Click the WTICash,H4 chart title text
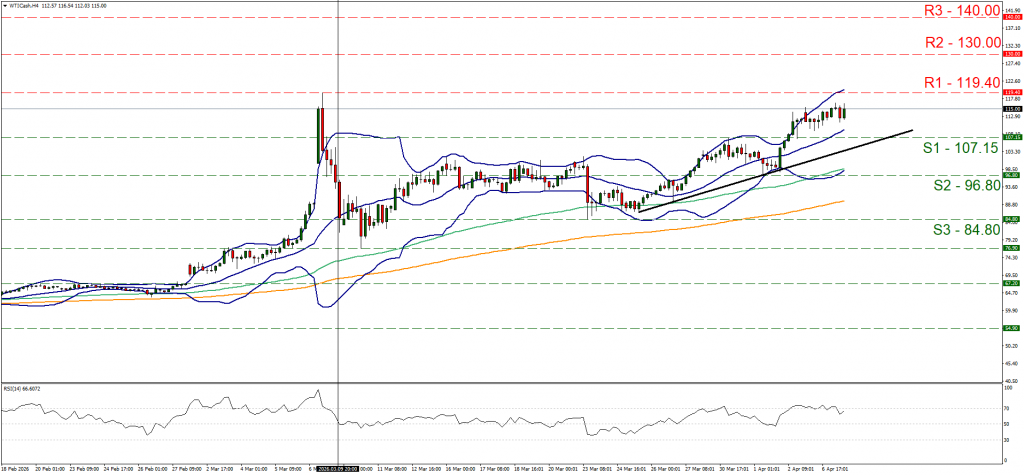 click(x=24, y=5)
